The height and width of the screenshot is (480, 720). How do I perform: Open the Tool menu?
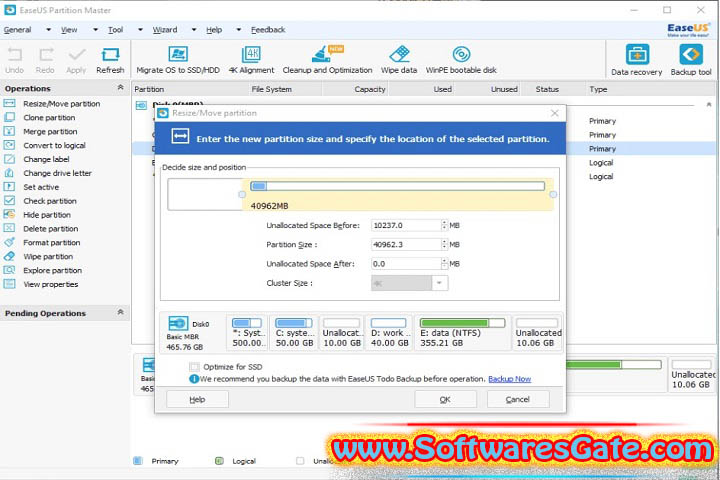115,30
